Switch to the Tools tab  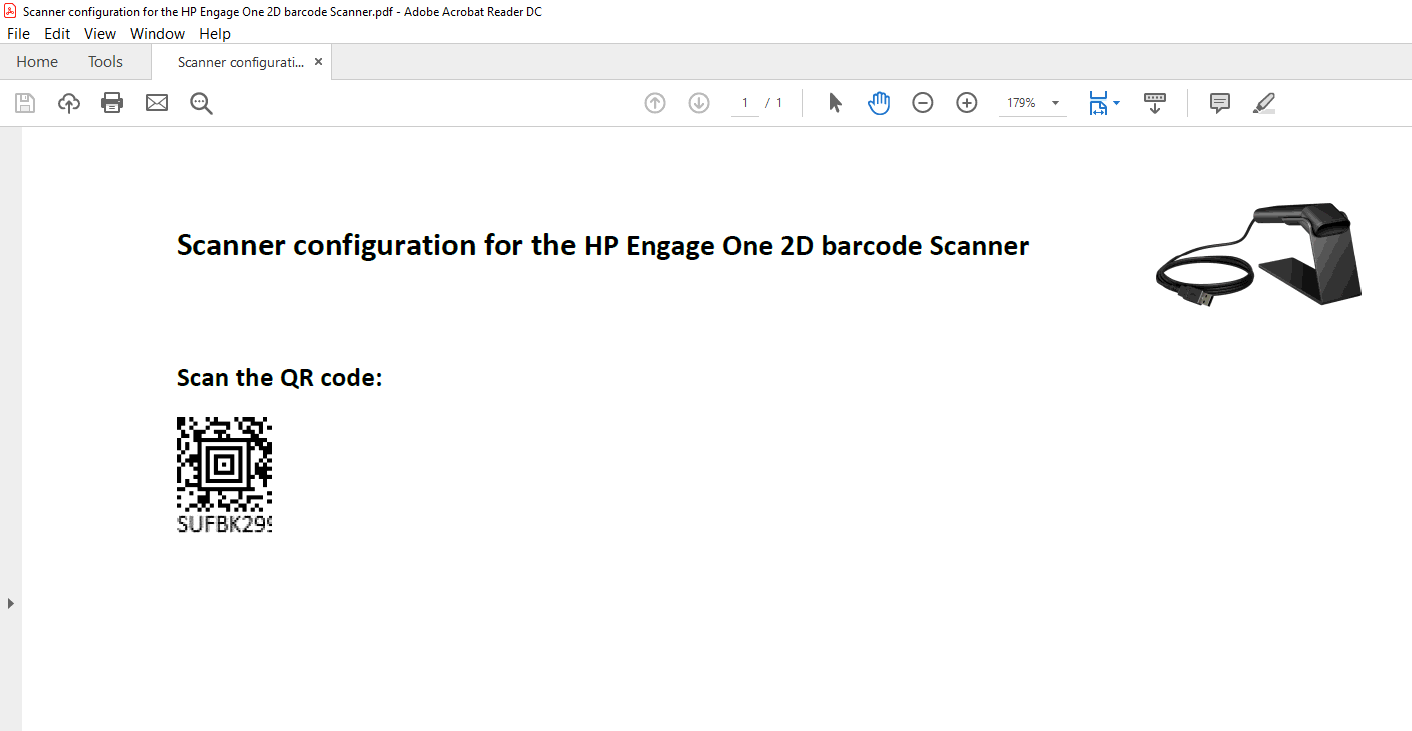105,62
